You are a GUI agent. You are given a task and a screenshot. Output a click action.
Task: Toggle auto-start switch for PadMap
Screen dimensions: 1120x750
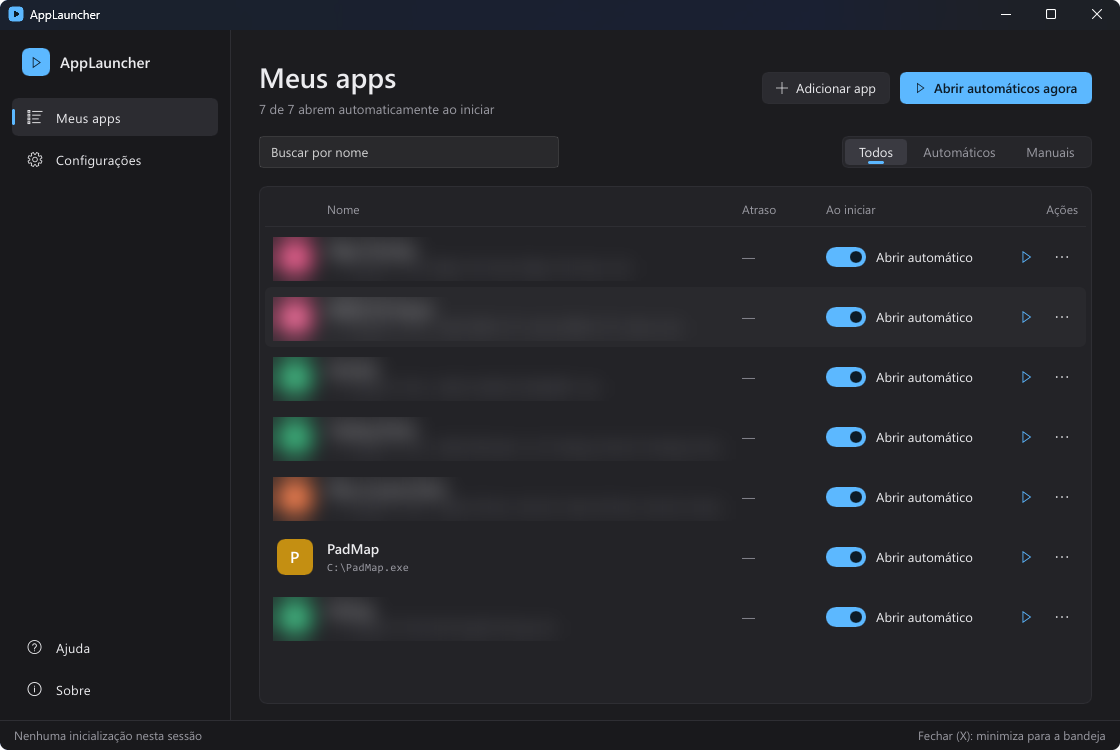(x=846, y=557)
